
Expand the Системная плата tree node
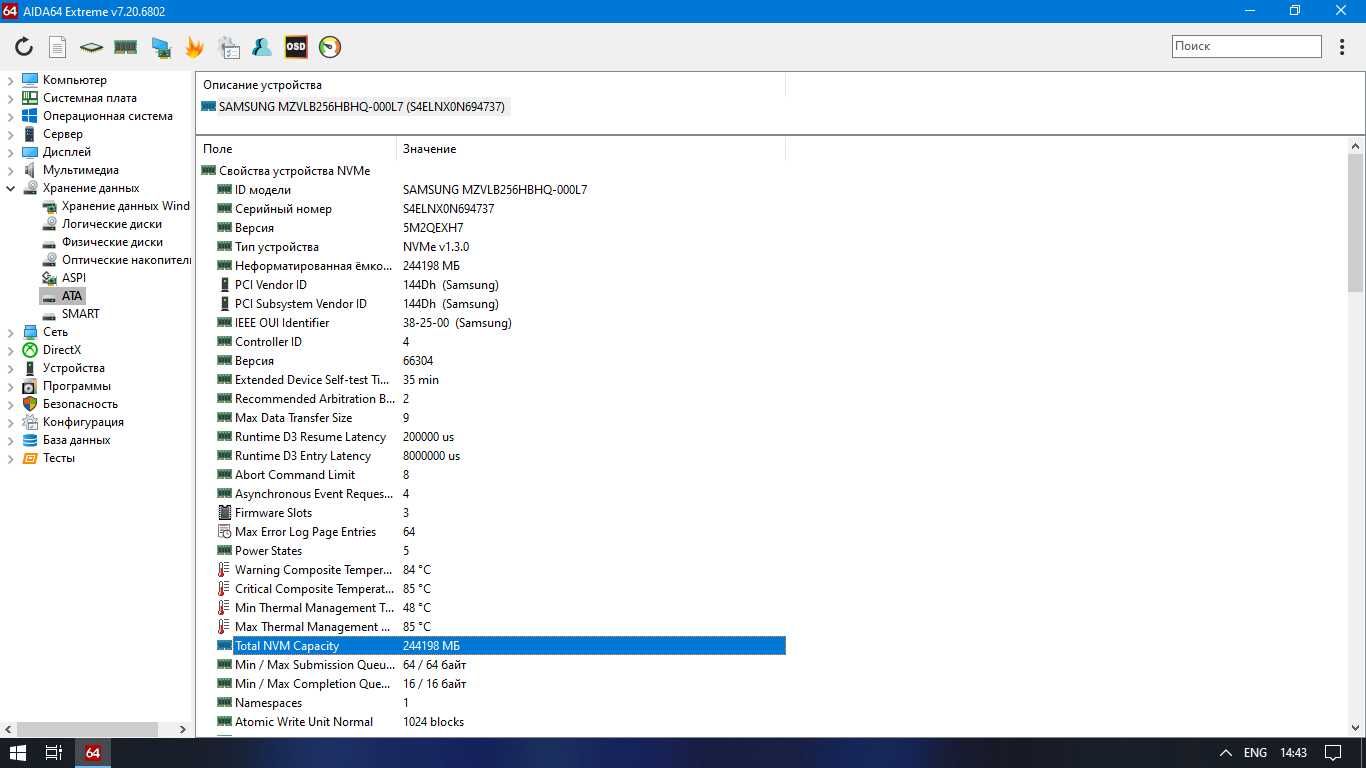coord(11,98)
